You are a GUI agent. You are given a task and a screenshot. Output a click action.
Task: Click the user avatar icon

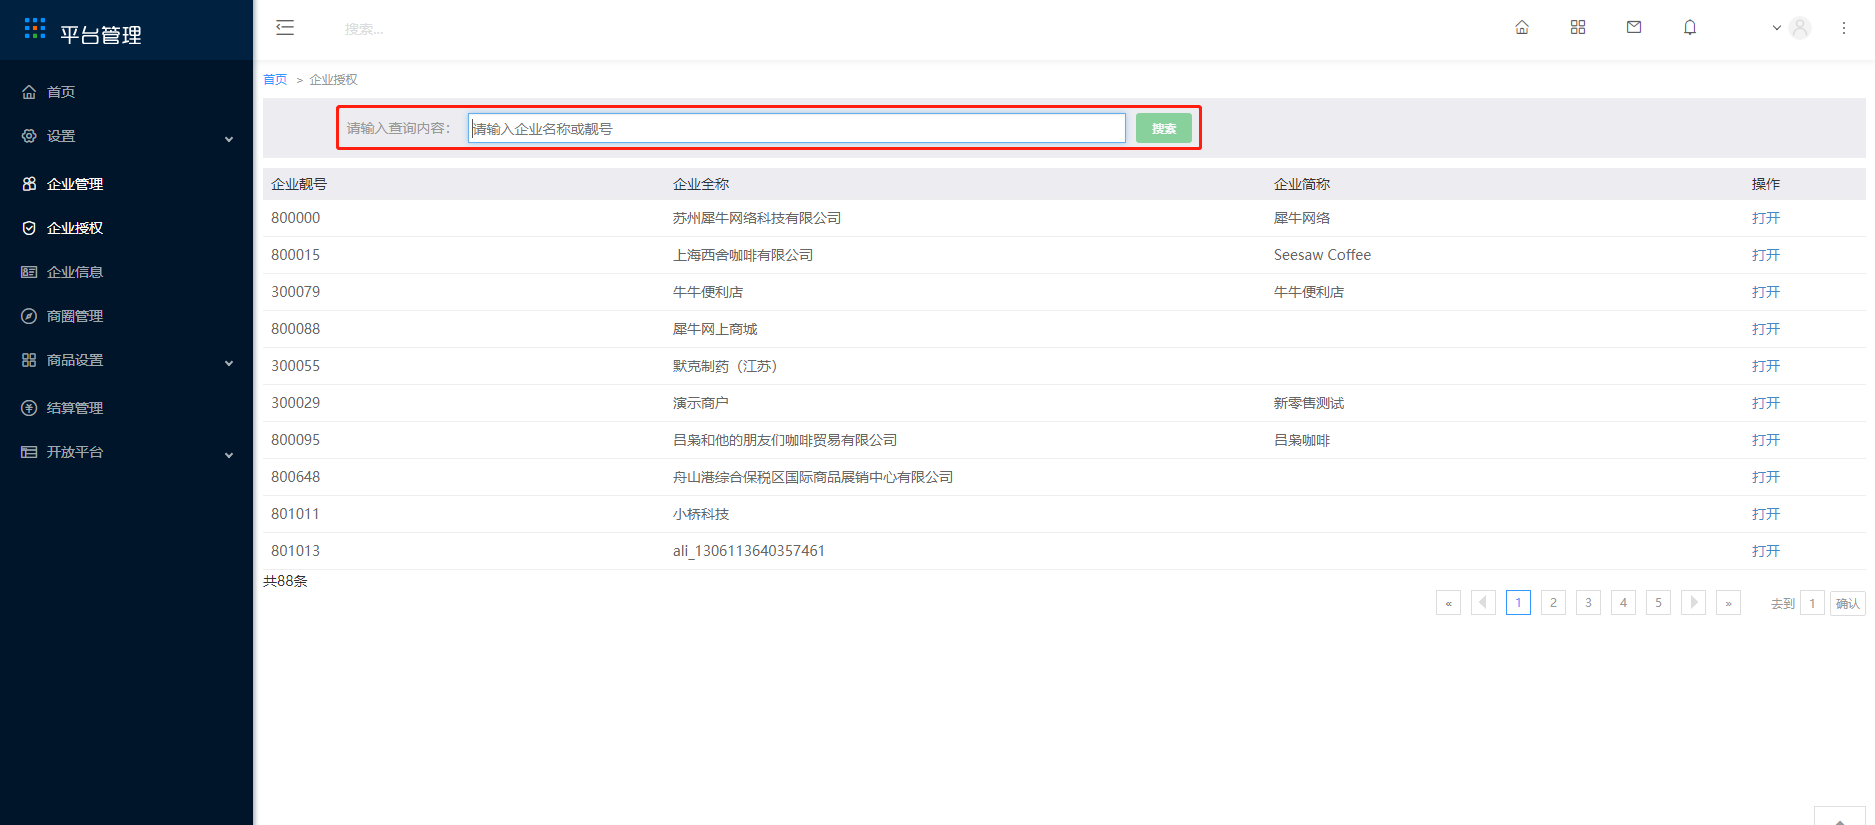point(1800,28)
